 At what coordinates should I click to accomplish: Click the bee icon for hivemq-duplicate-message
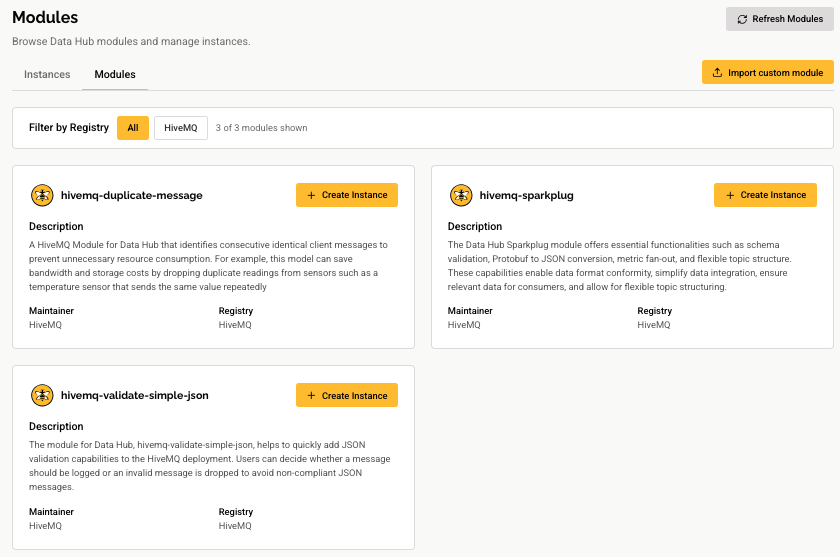point(42,195)
